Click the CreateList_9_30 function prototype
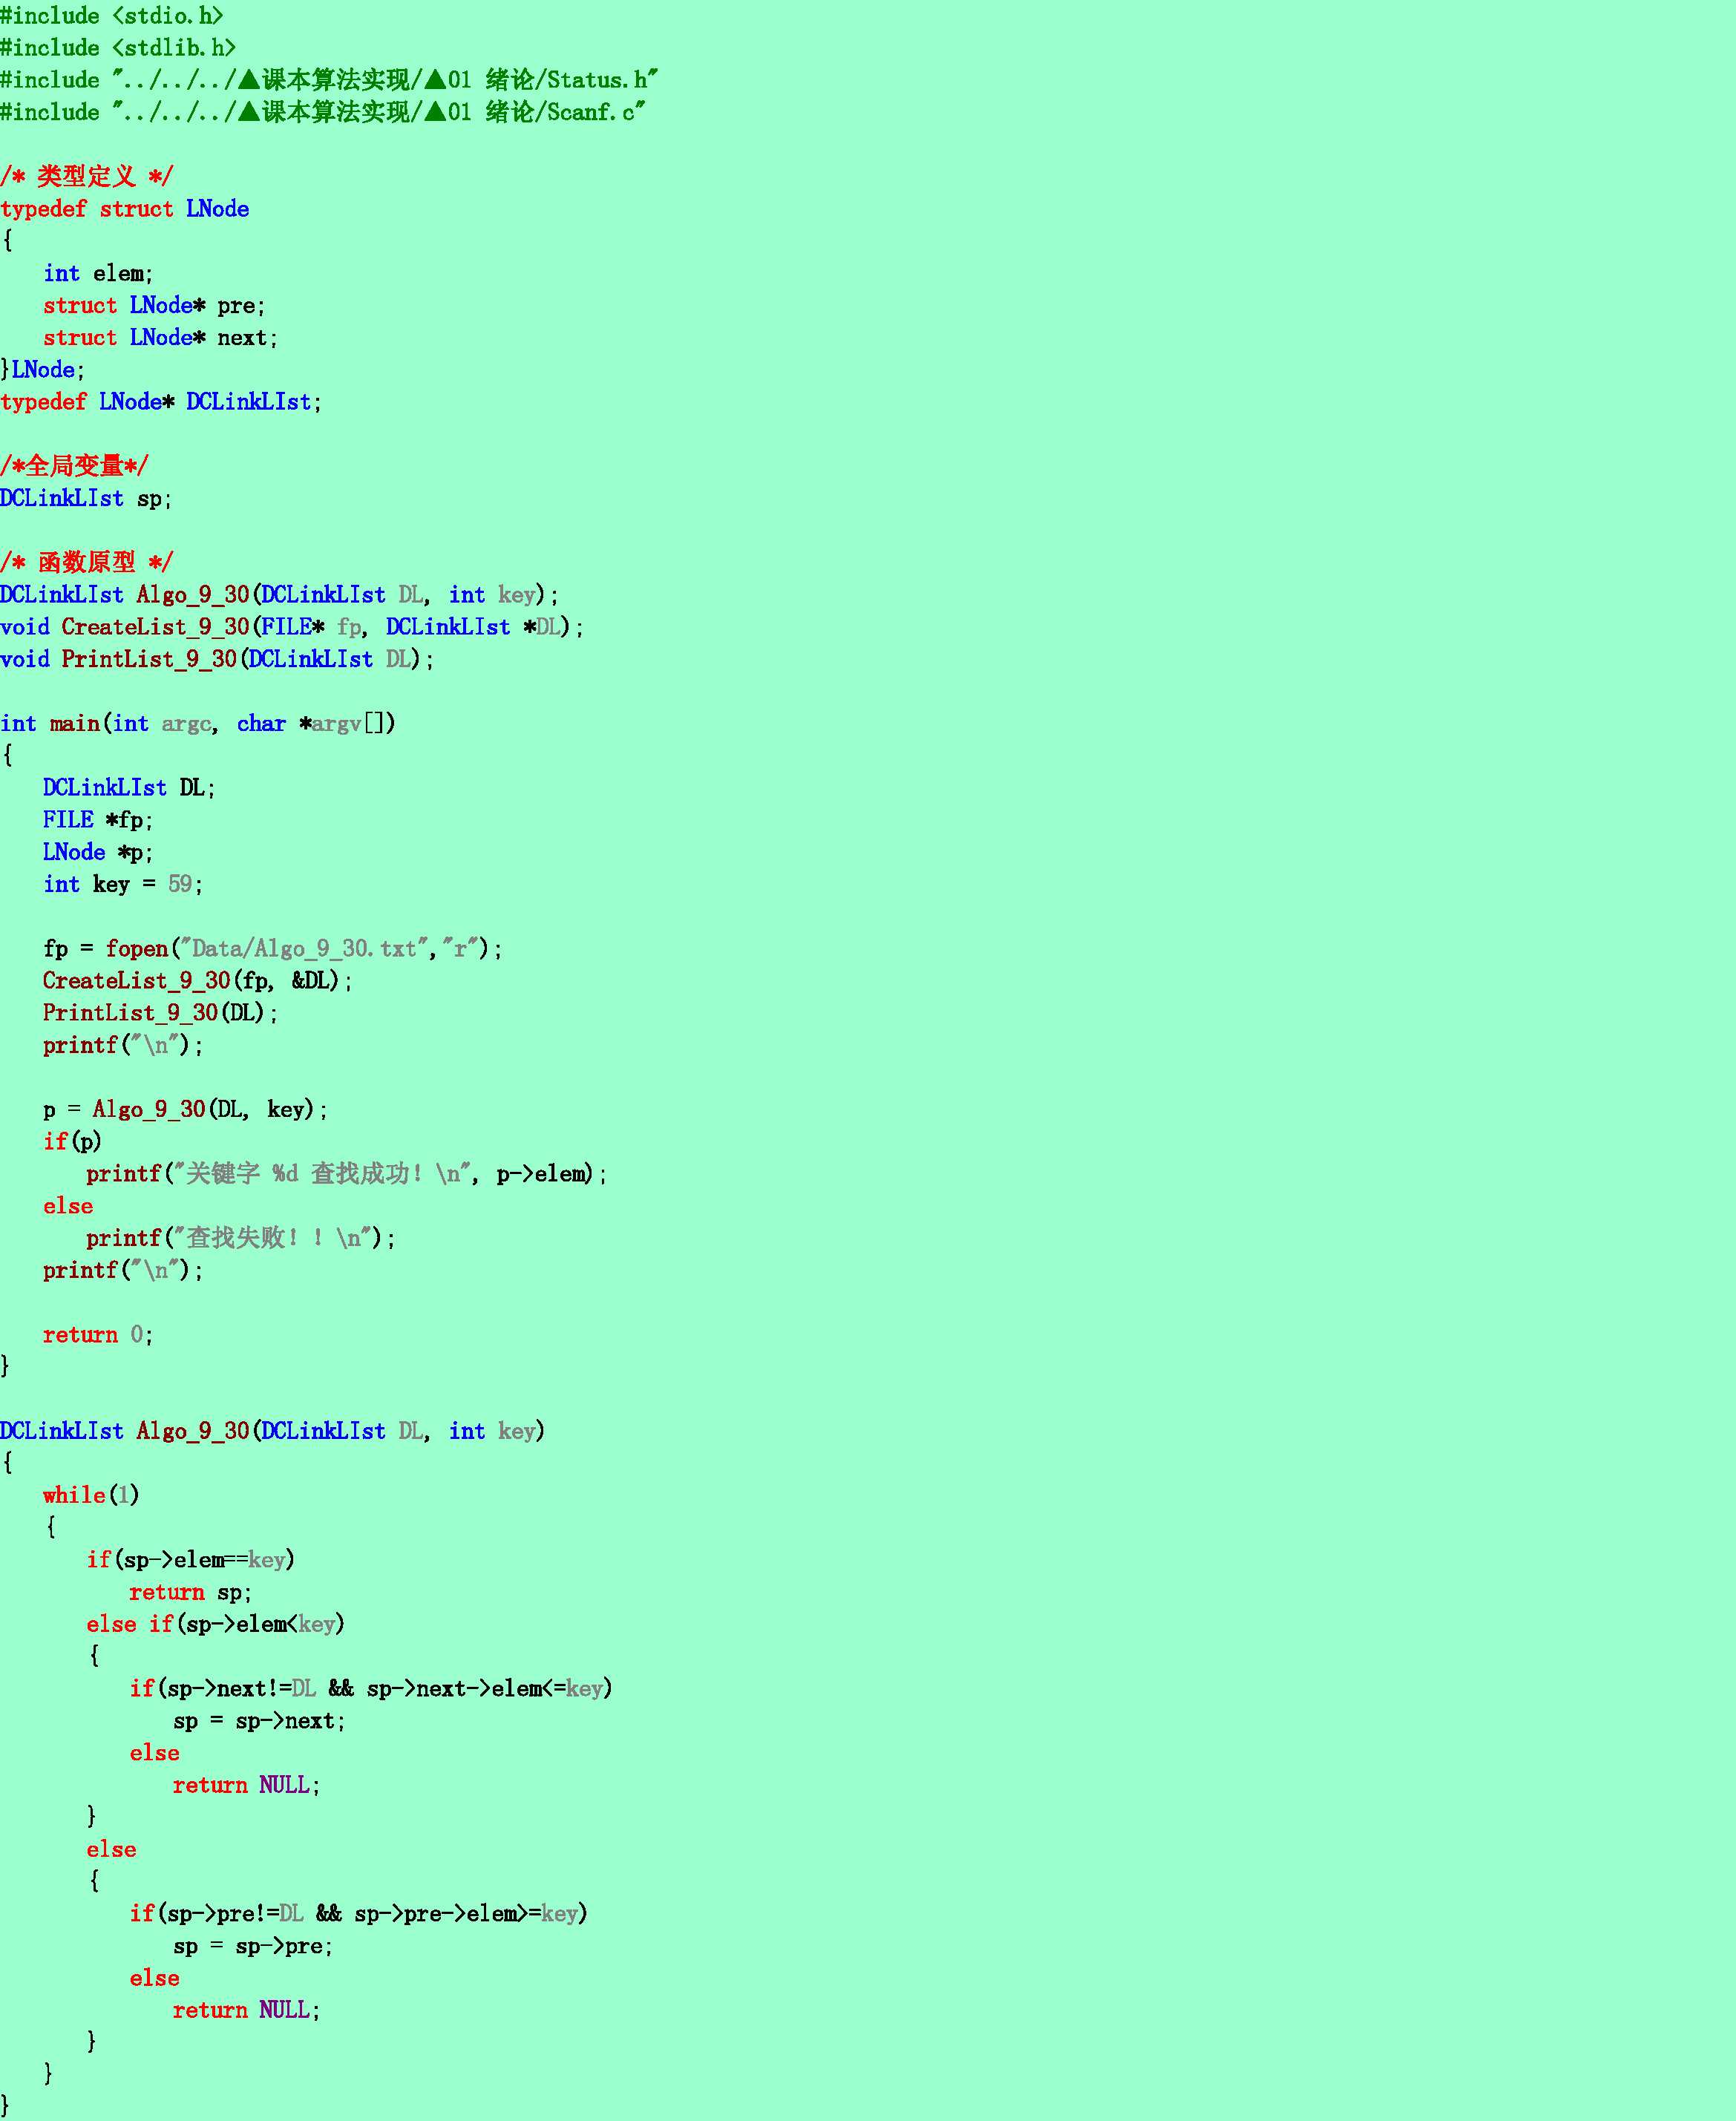Viewport: 1736px width, 2121px height. pos(291,627)
